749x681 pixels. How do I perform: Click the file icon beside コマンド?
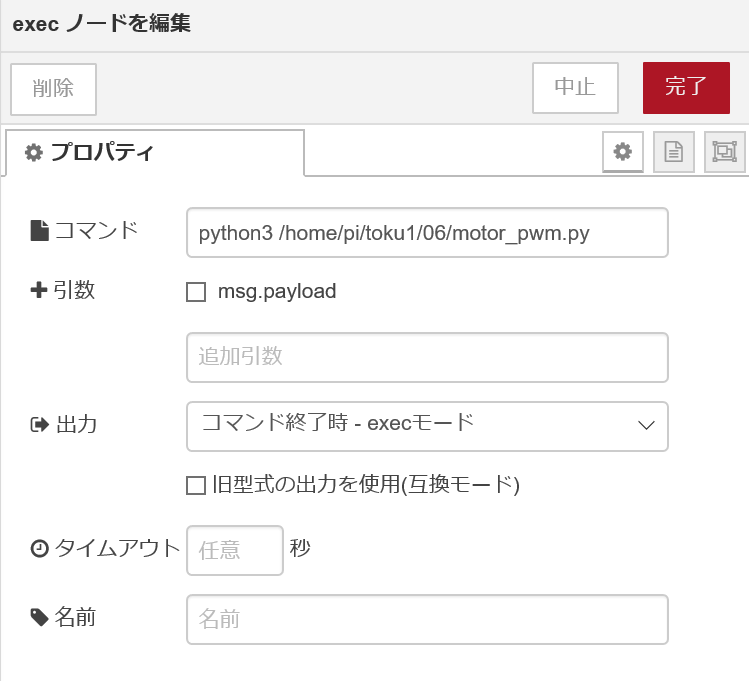pyautogui.click(x=39, y=231)
